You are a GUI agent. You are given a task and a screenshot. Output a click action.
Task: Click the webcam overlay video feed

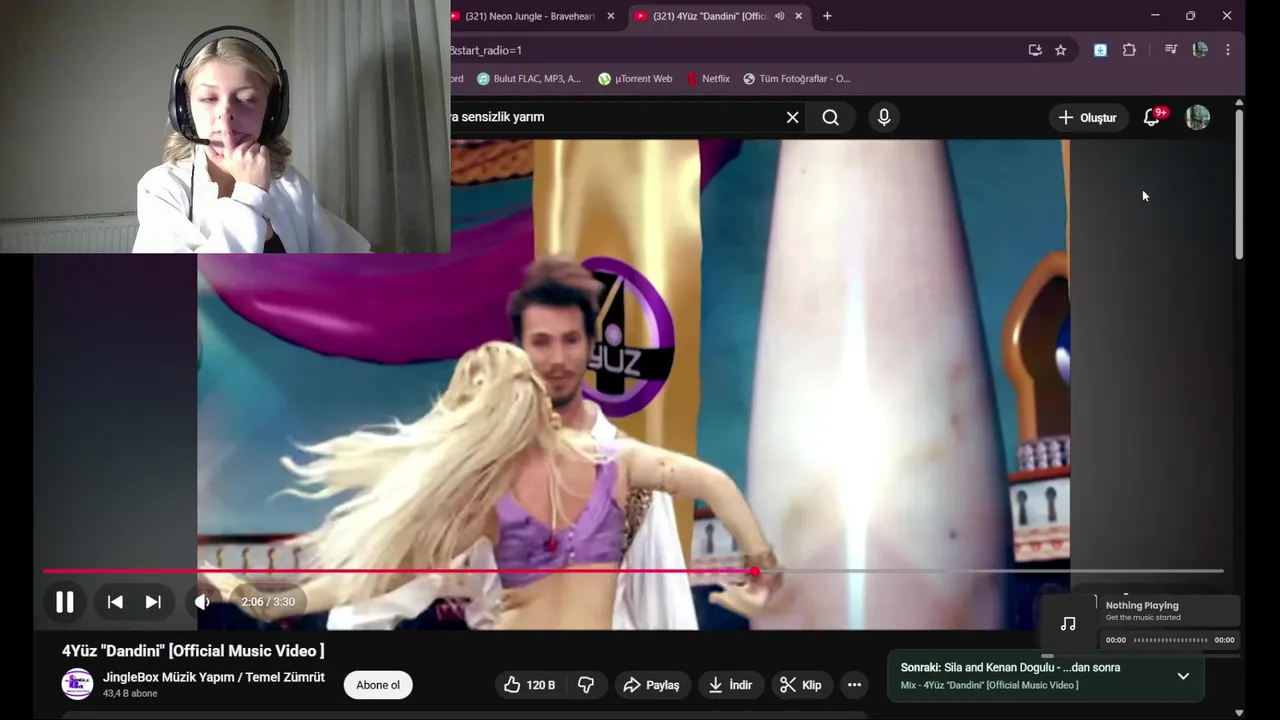[x=225, y=126]
